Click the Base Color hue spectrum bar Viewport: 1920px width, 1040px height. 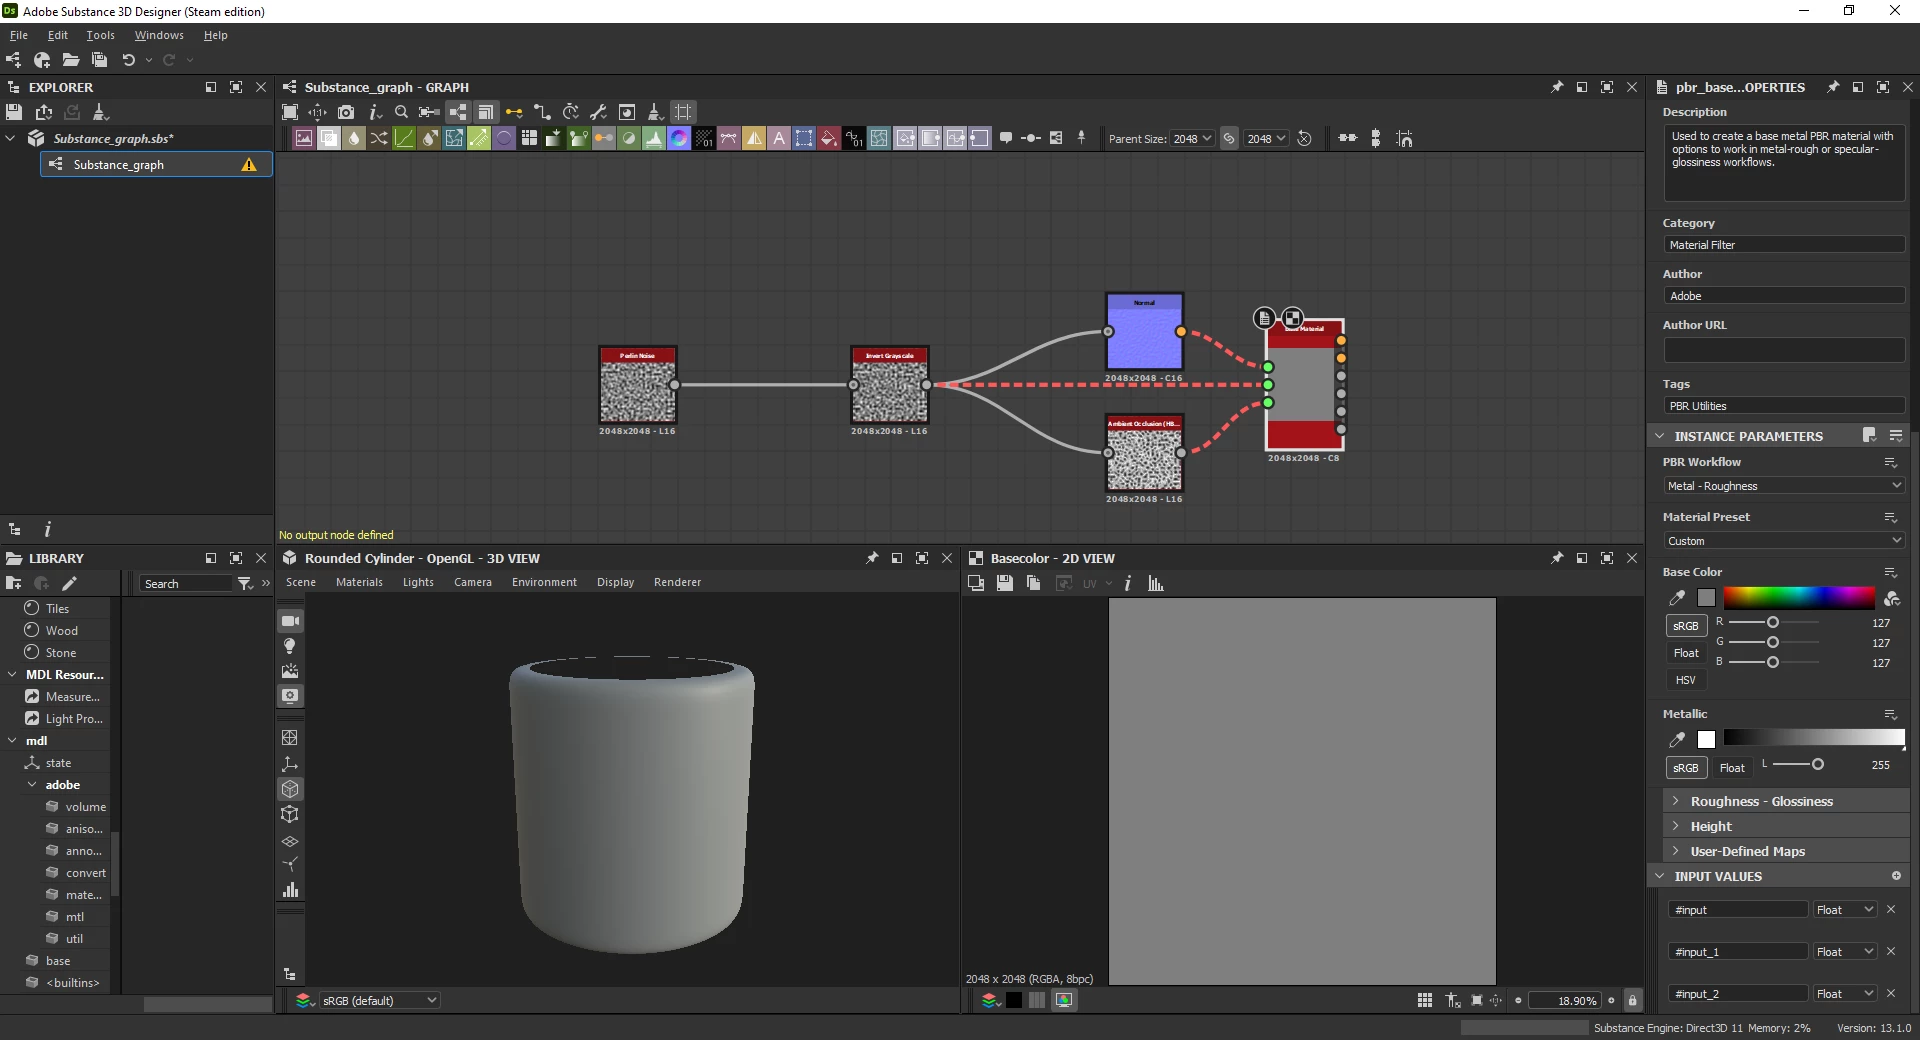click(x=1799, y=598)
